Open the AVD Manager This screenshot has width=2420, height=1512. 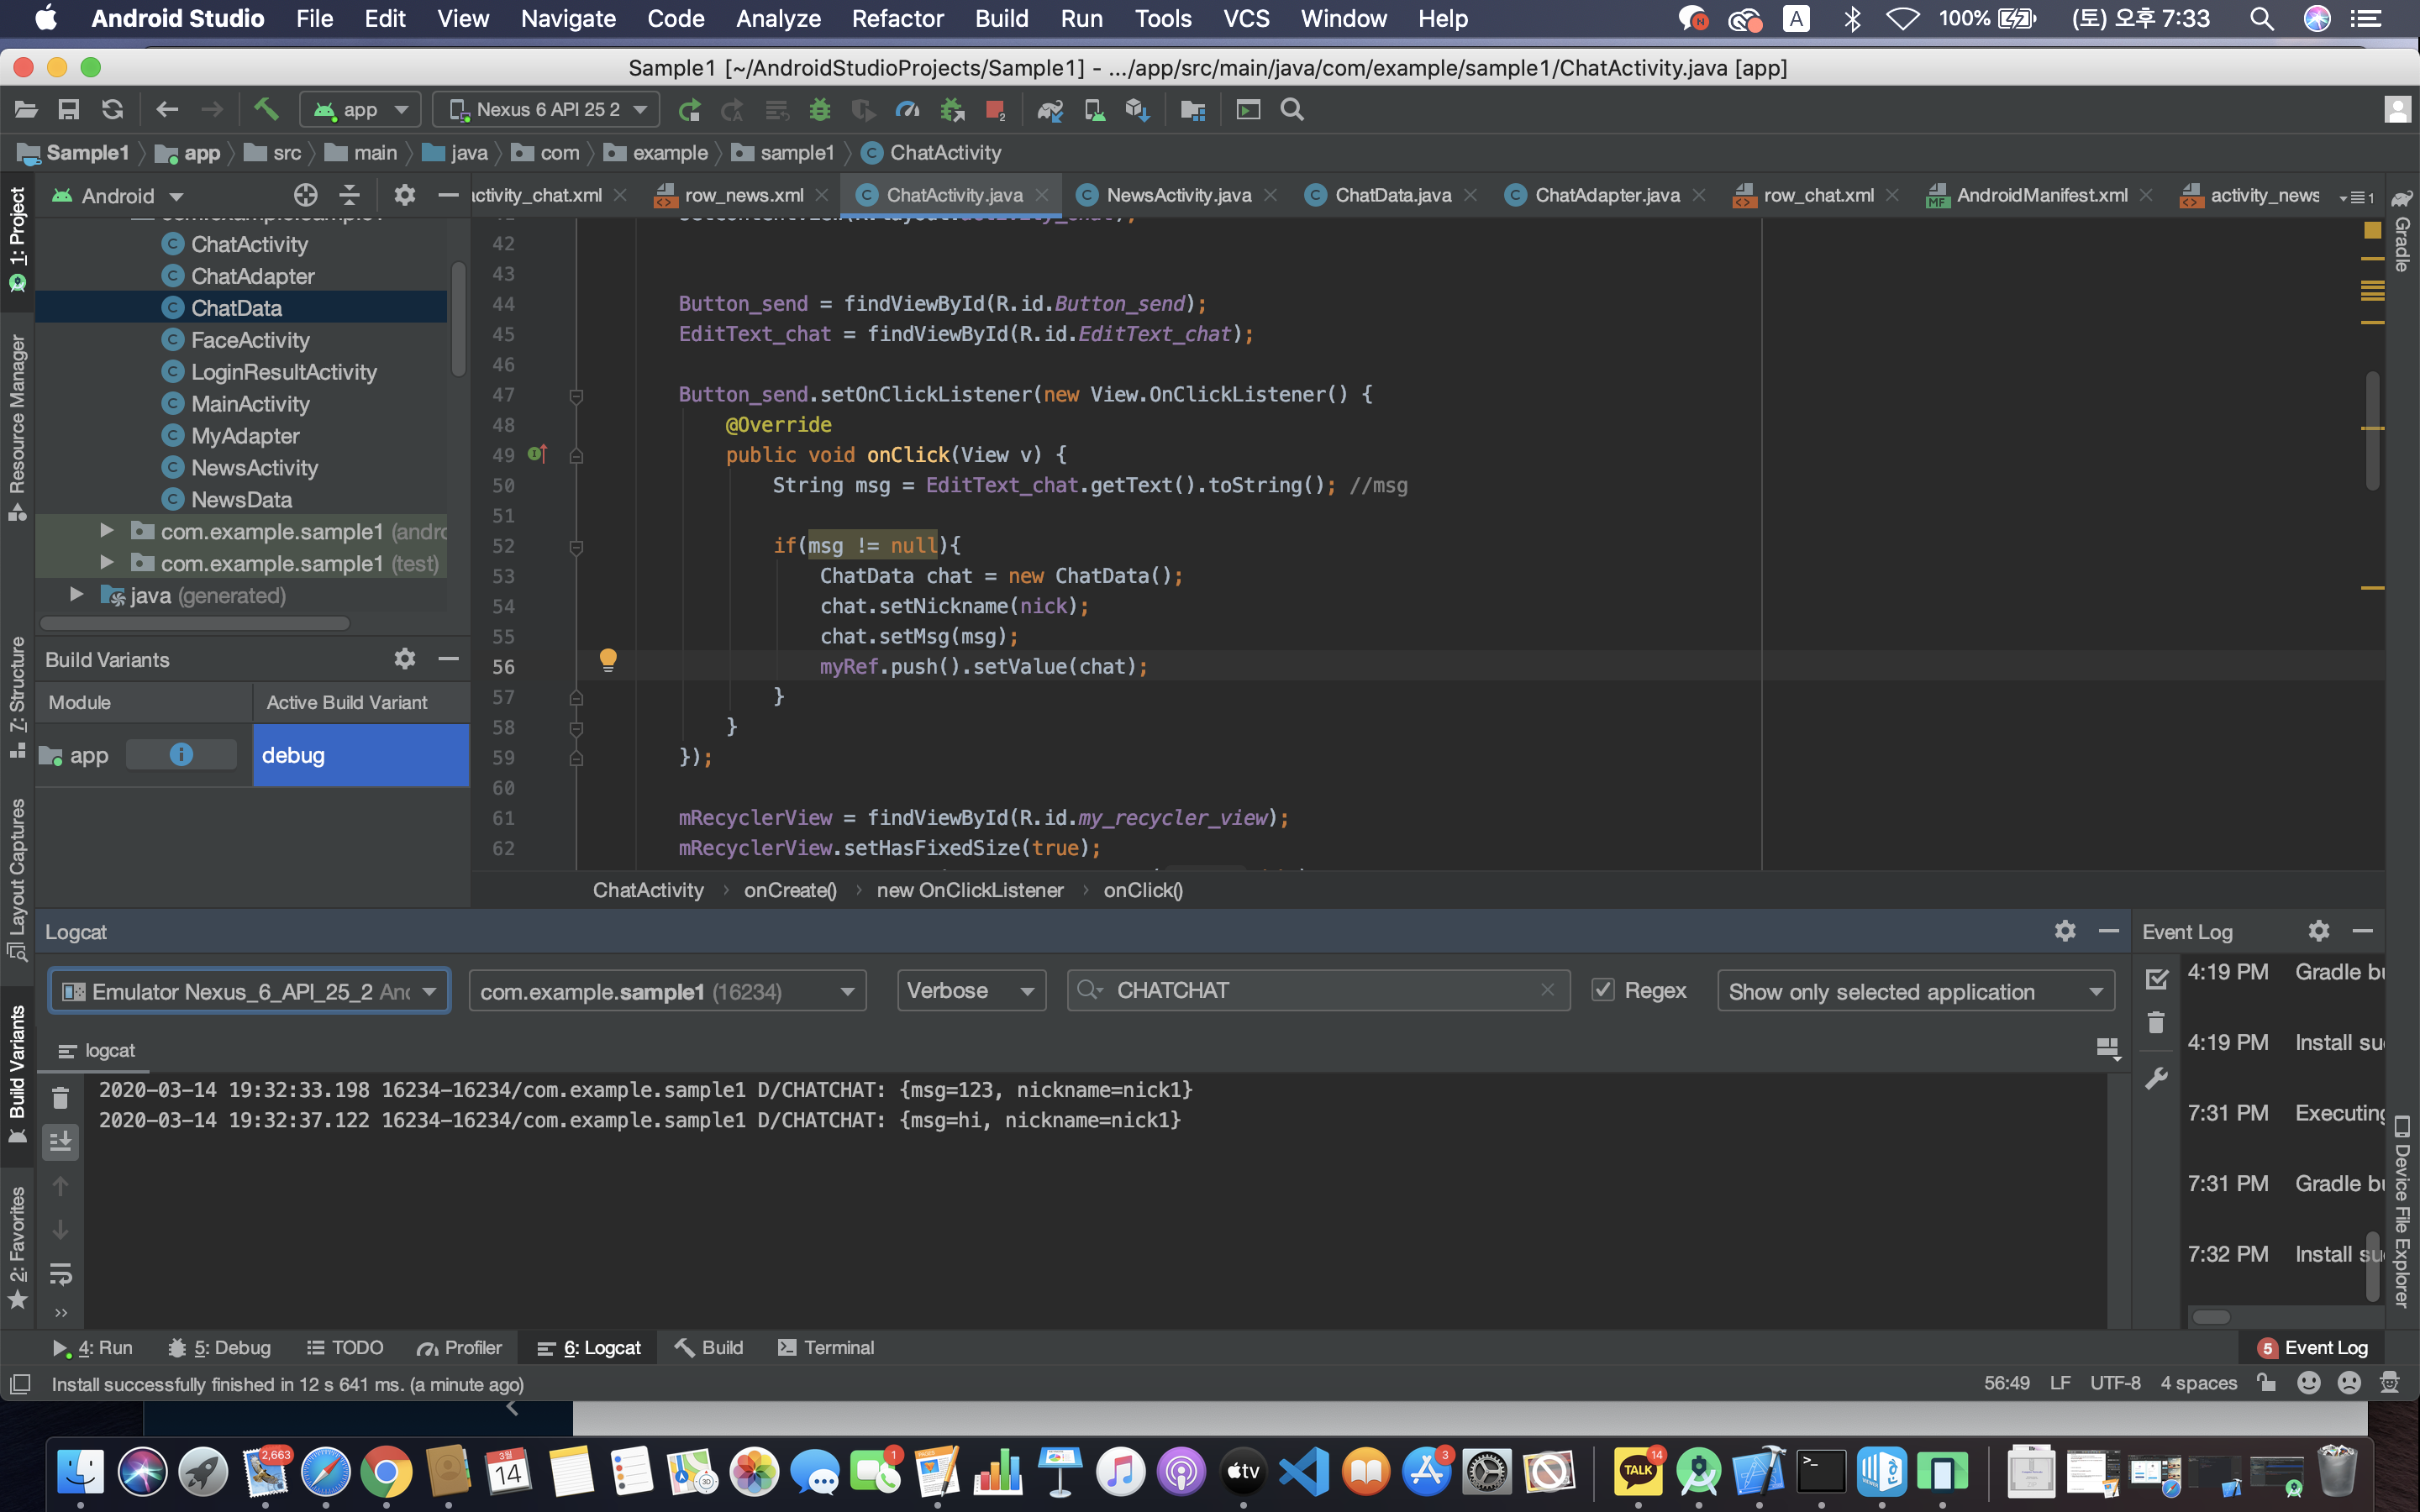point(1095,109)
